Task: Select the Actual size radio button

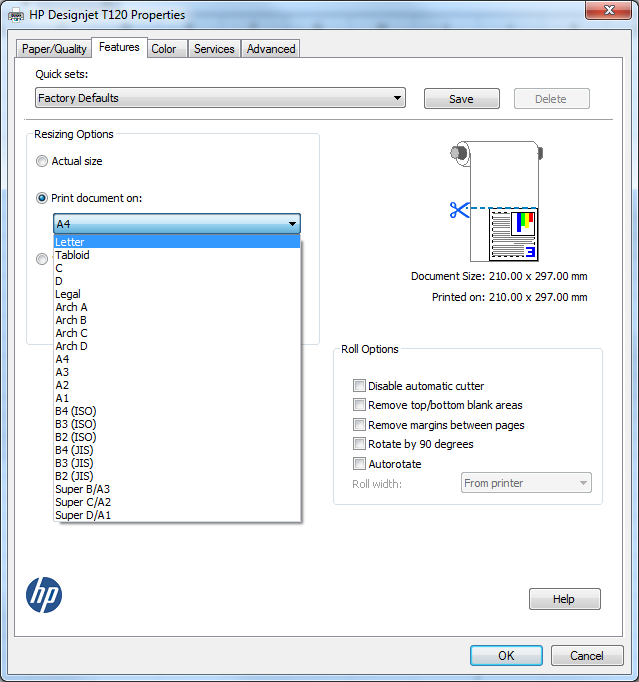Action: click(42, 161)
